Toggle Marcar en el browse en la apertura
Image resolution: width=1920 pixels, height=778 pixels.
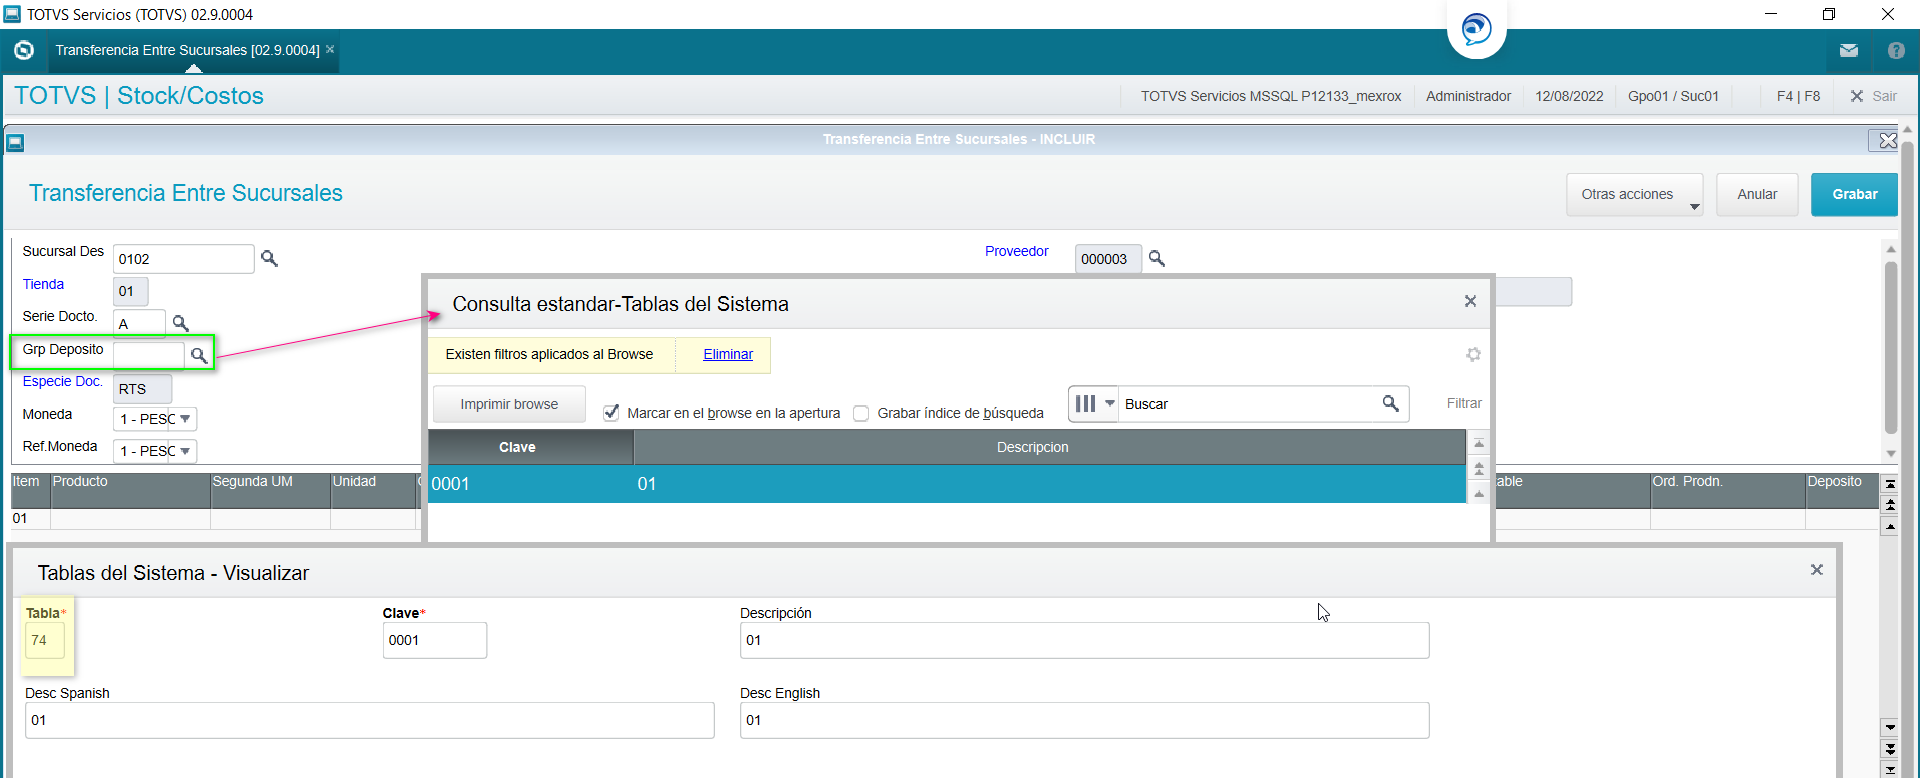tap(611, 412)
